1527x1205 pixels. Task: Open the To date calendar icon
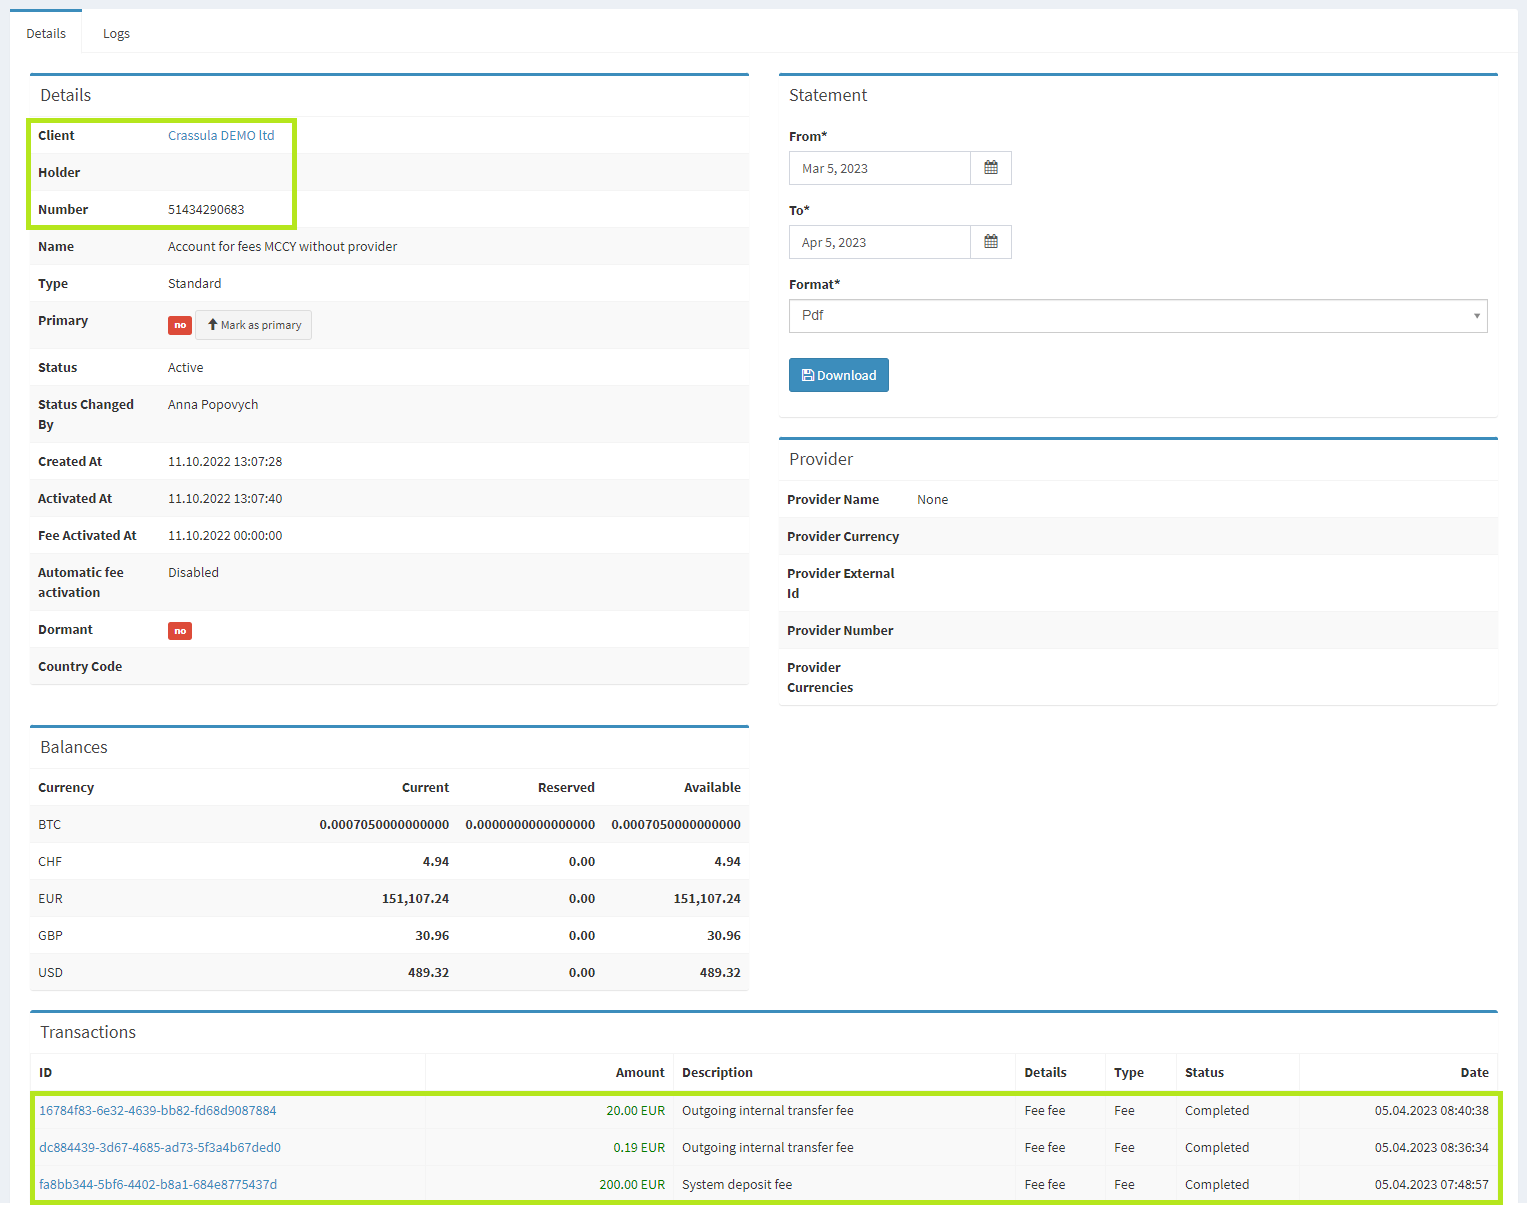tap(990, 242)
